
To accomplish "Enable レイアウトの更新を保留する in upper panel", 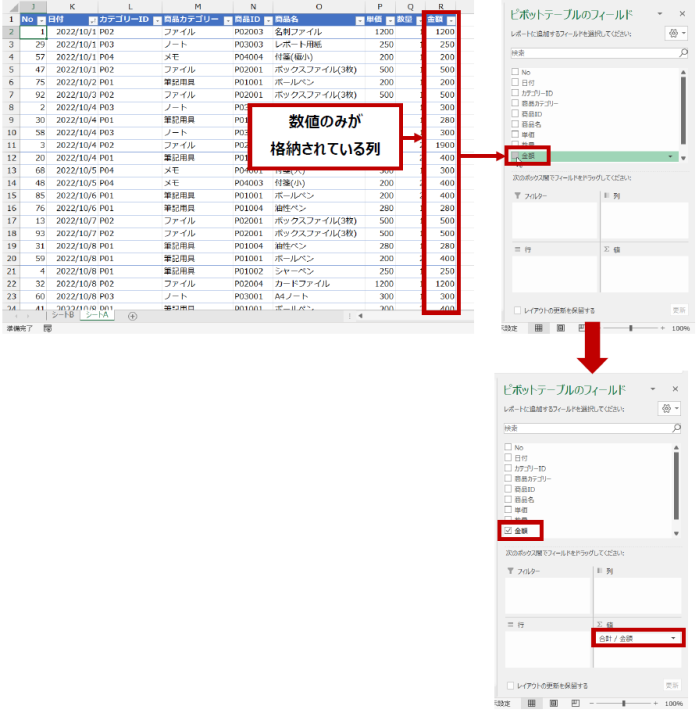I will (x=516, y=310).
